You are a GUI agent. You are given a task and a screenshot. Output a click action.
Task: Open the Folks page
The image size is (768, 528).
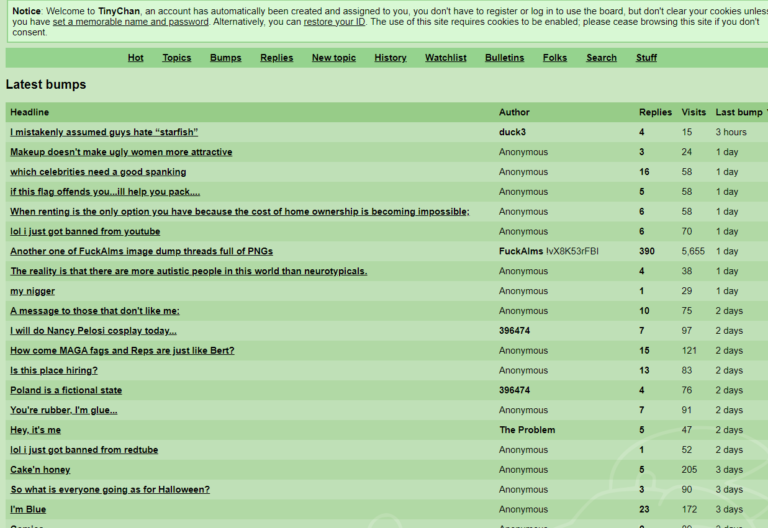(x=555, y=58)
